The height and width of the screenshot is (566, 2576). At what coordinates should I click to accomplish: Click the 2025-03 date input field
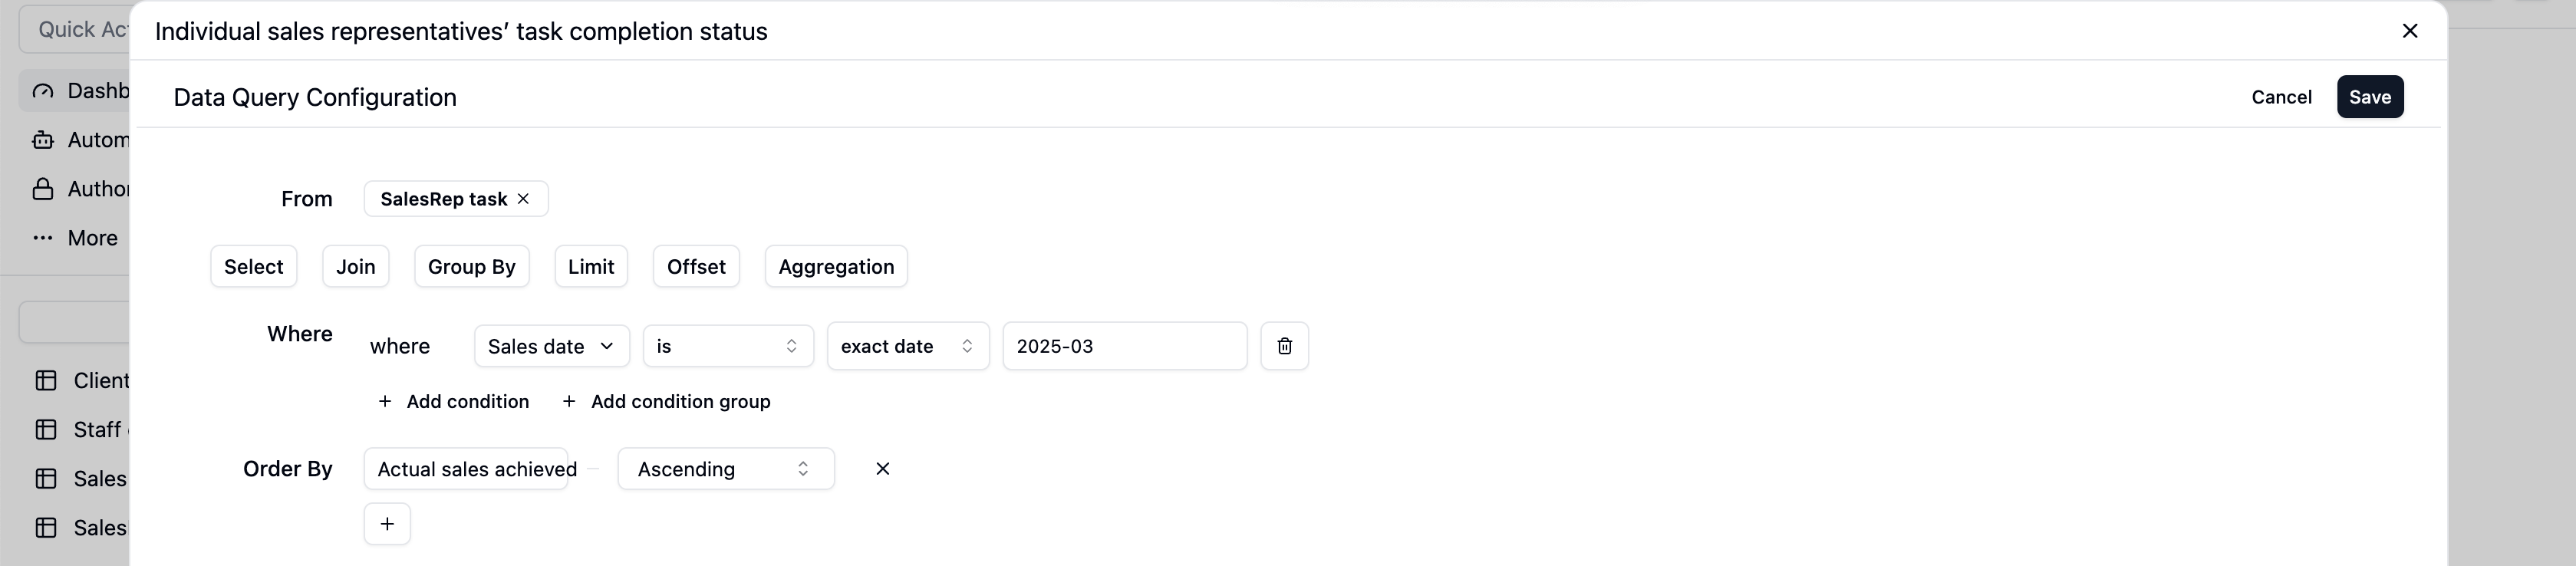(1124, 346)
